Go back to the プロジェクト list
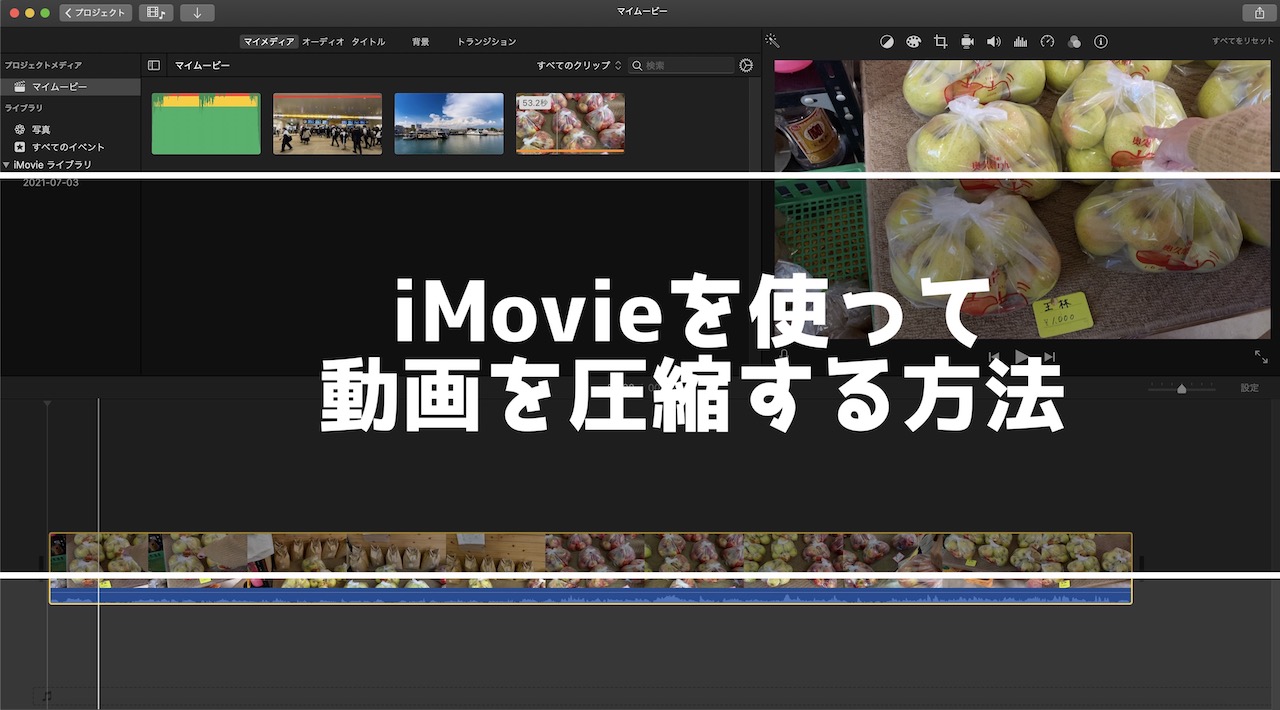 pos(96,13)
